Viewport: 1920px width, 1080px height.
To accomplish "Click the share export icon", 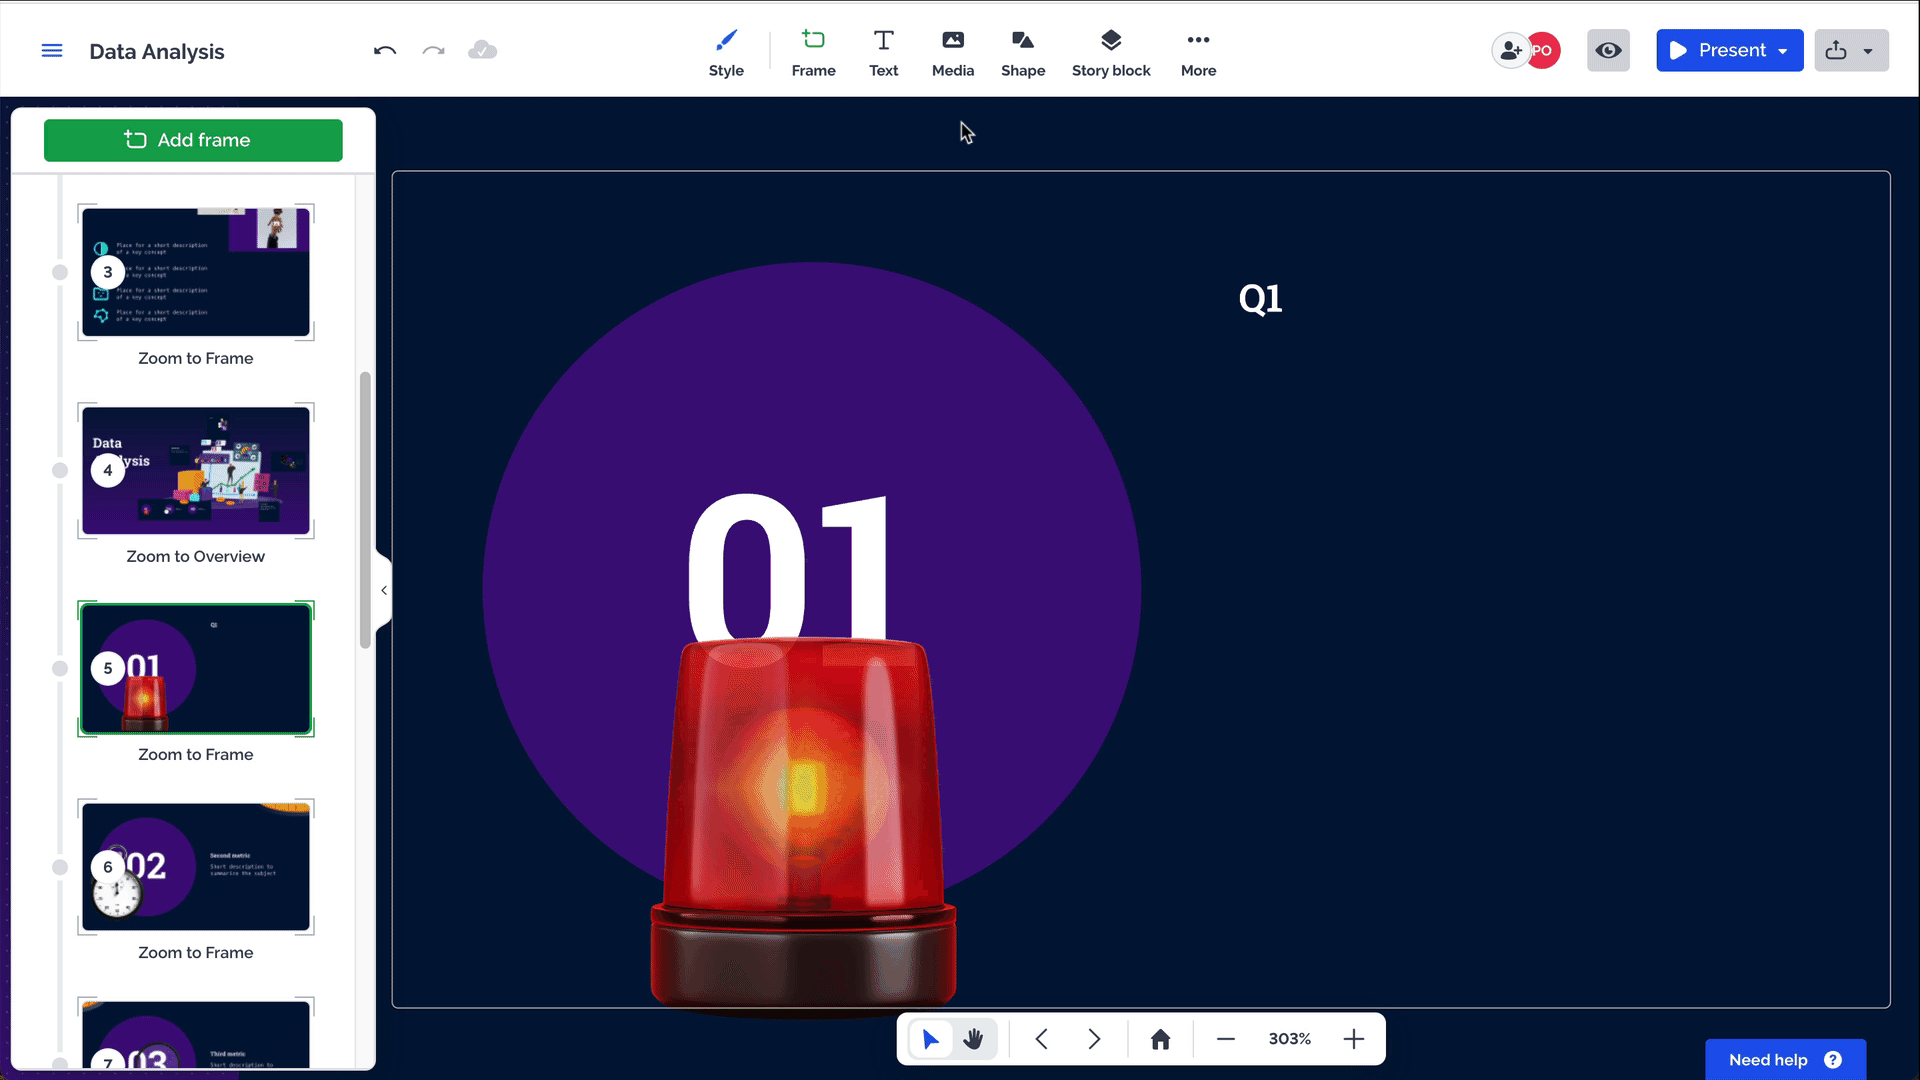I will click(1836, 51).
